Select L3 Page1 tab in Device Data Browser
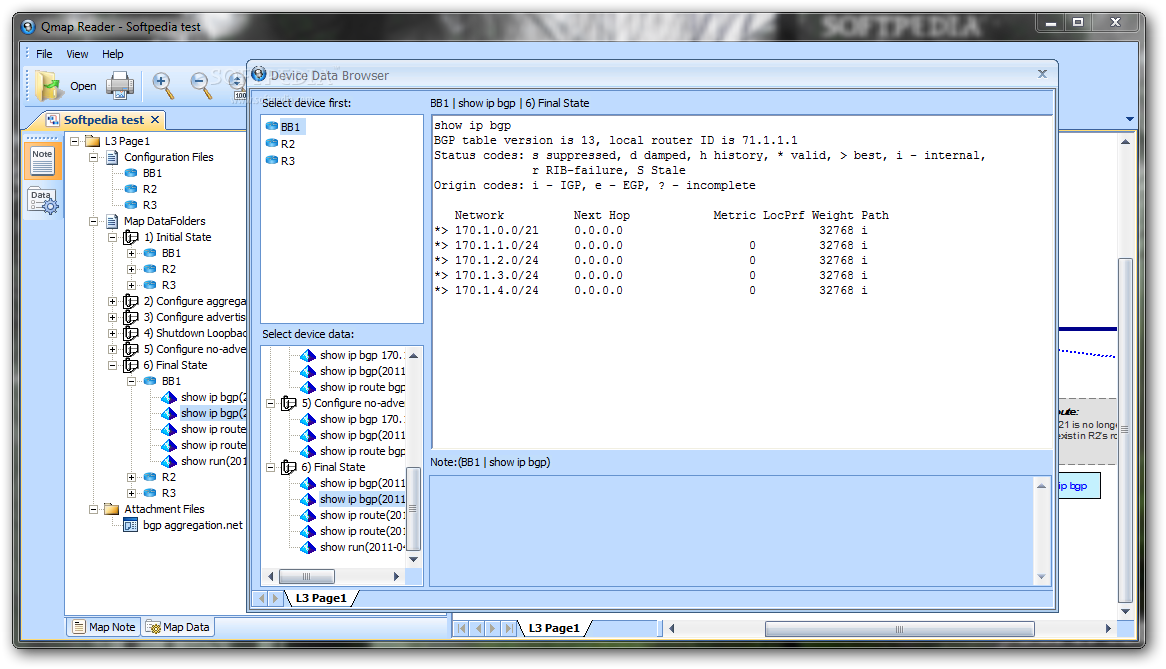1166x669 pixels. click(321, 598)
